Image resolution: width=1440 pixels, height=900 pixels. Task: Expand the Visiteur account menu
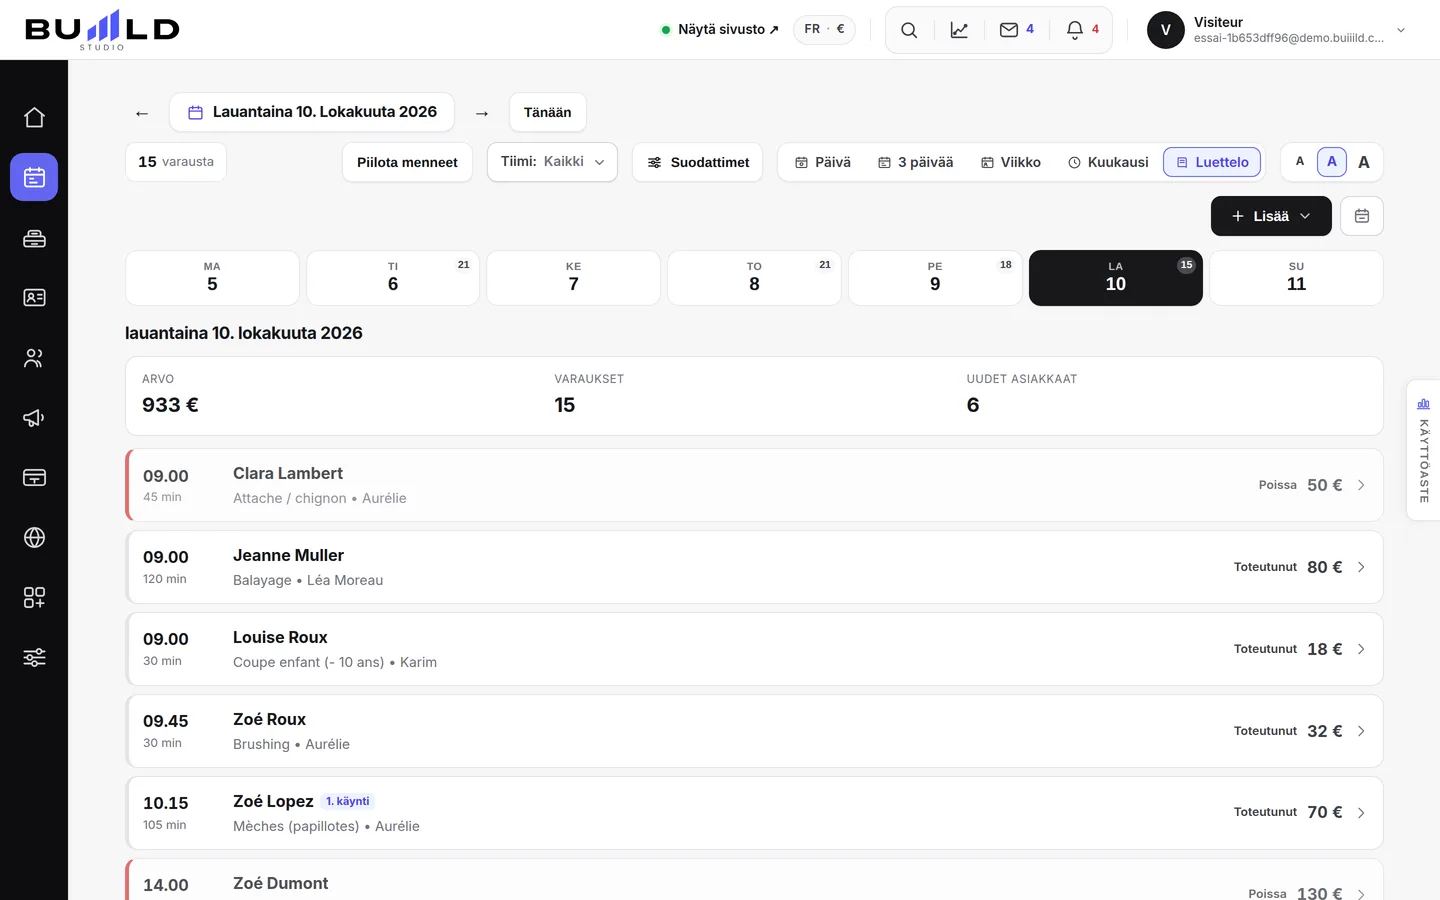point(1277,30)
